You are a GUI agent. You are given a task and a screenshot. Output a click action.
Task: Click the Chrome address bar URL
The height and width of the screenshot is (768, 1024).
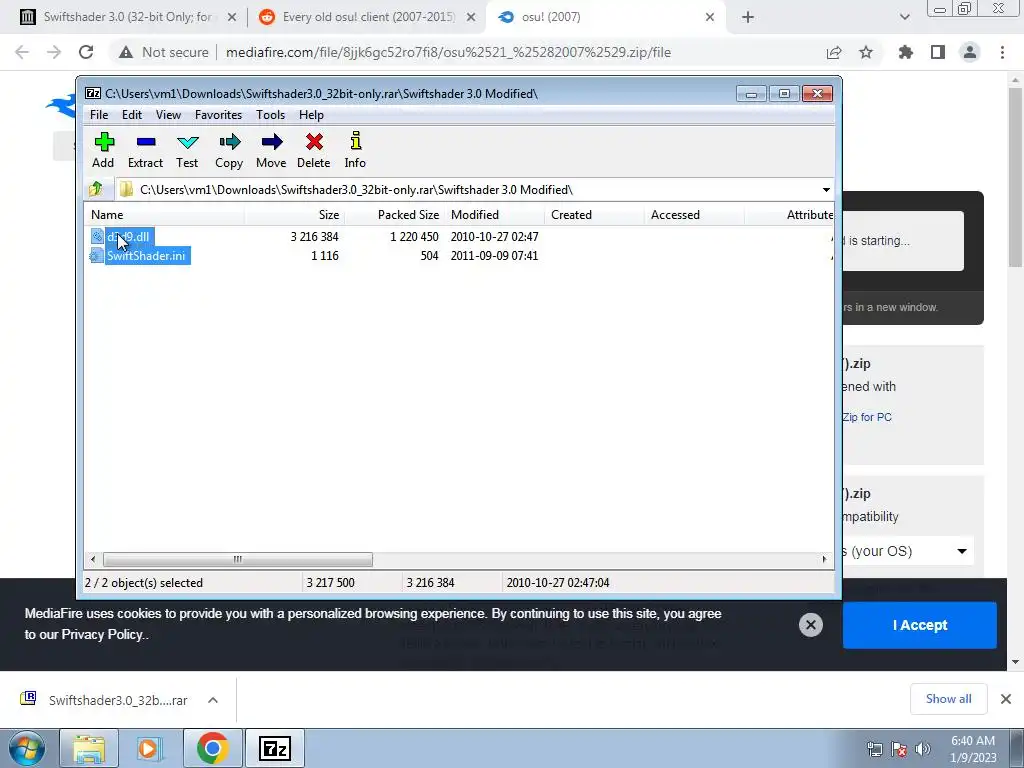point(448,52)
